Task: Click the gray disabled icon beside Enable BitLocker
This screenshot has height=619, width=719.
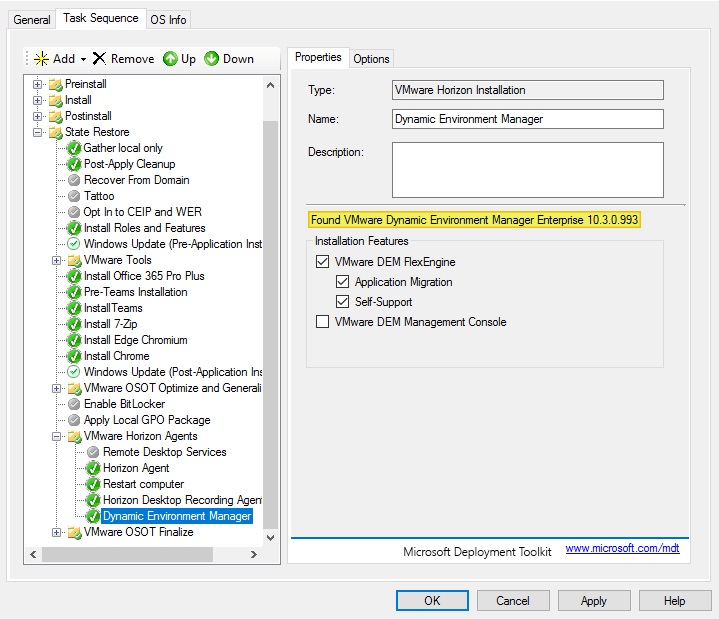Action: (x=74, y=404)
